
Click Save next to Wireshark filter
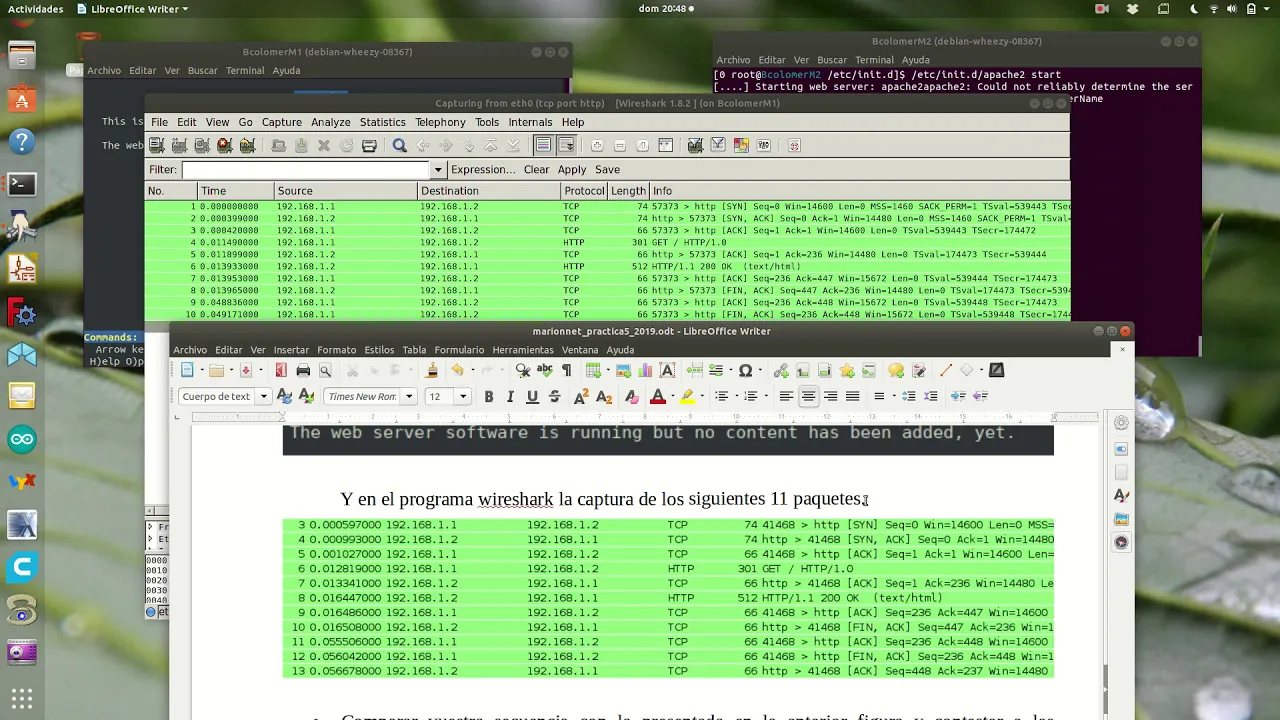point(607,169)
